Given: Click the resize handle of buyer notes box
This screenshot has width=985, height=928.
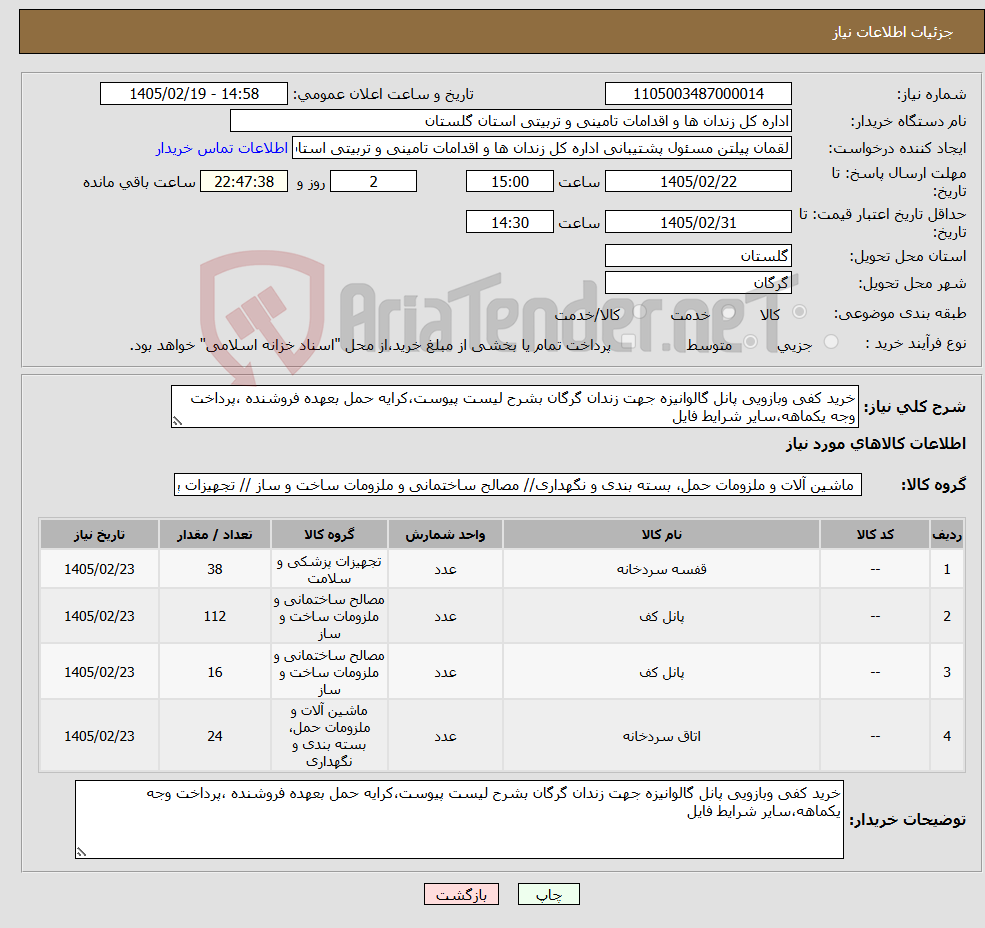Looking at the screenshot, I should tap(82, 852).
